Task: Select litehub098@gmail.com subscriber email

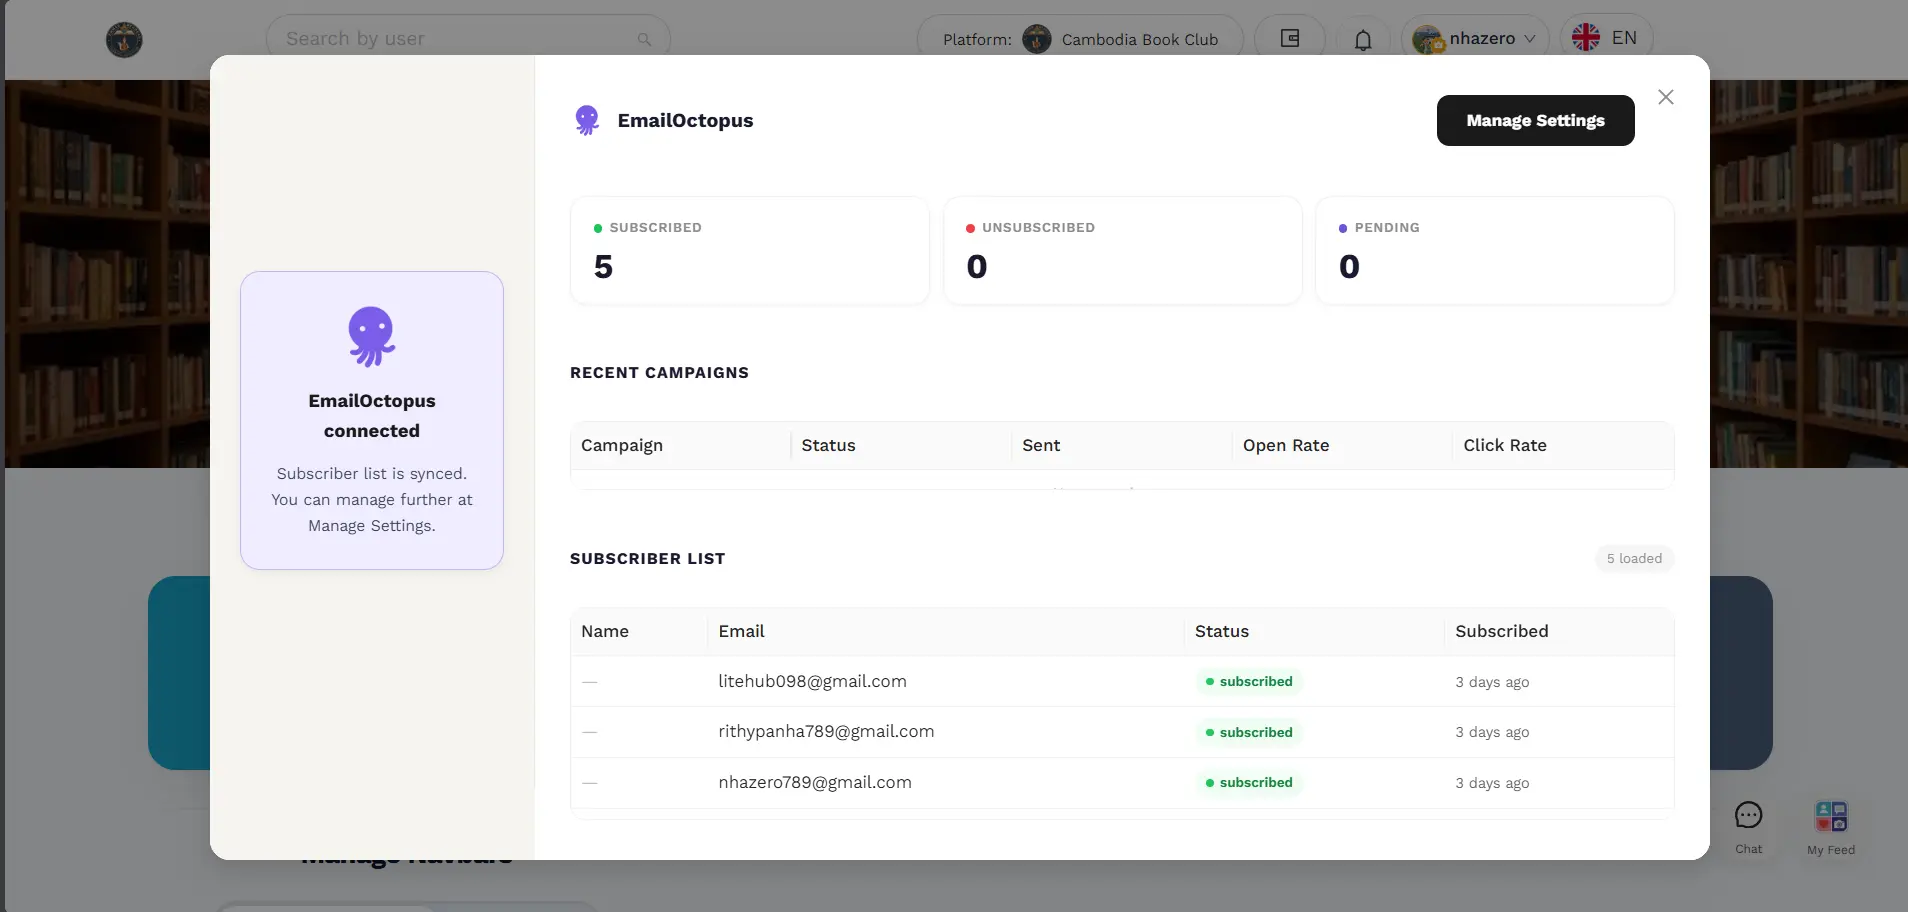Action: tap(812, 681)
